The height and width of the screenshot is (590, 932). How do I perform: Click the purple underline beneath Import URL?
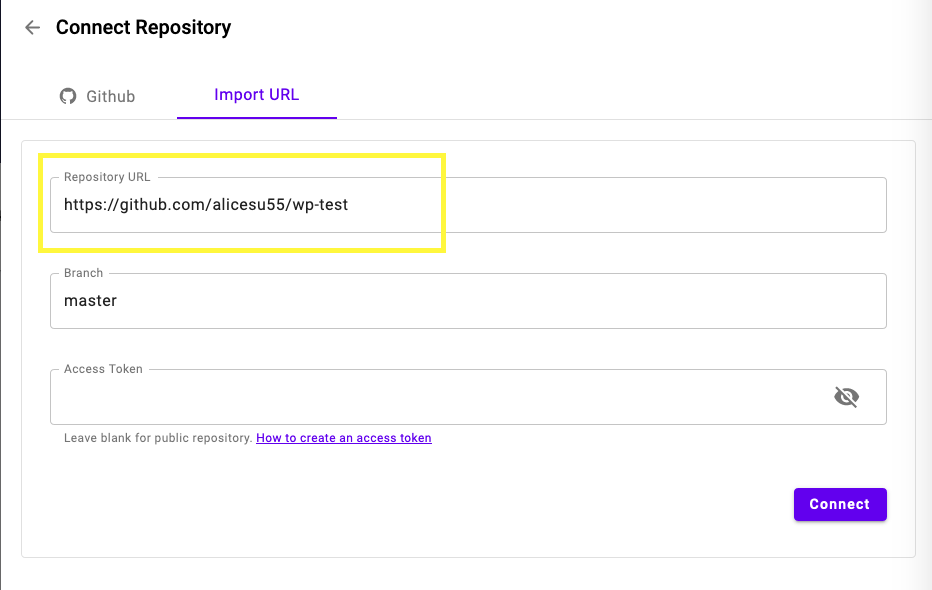pyautogui.click(x=257, y=117)
